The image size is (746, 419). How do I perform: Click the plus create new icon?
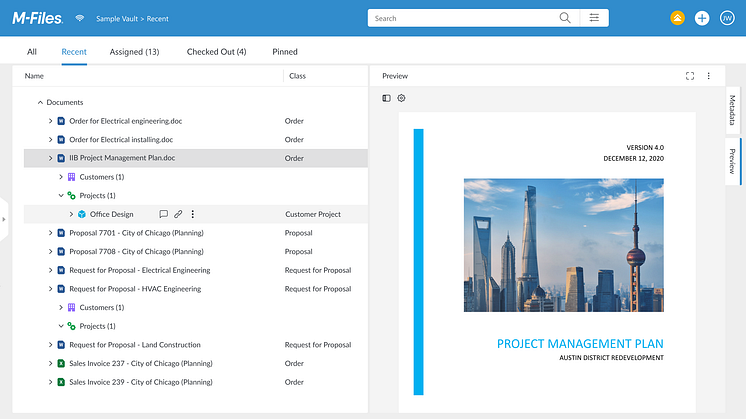click(x=702, y=18)
